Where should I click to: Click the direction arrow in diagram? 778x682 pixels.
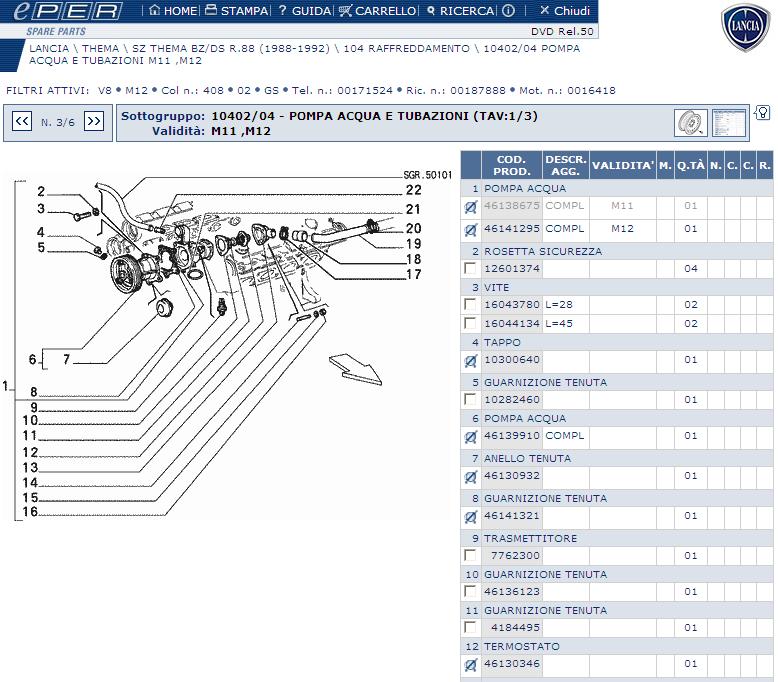tap(355, 370)
